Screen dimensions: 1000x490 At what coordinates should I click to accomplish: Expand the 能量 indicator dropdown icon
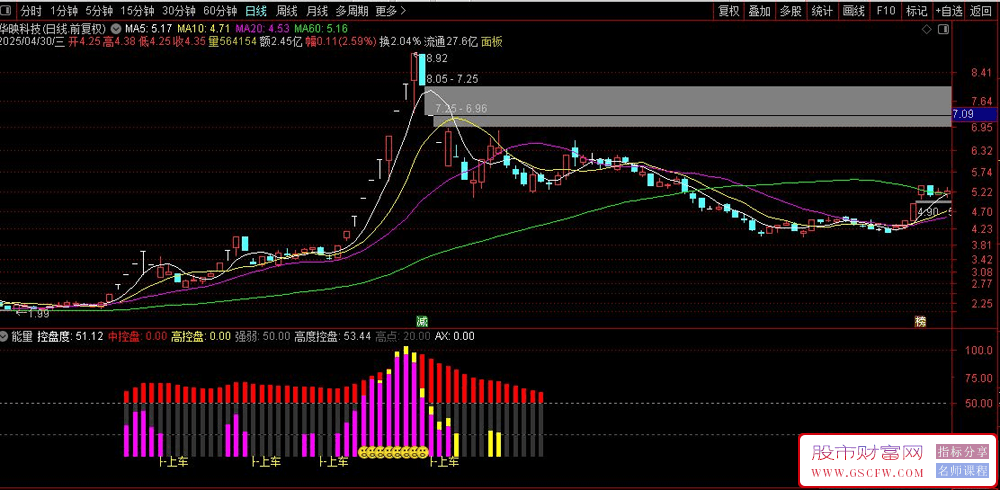[4, 336]
